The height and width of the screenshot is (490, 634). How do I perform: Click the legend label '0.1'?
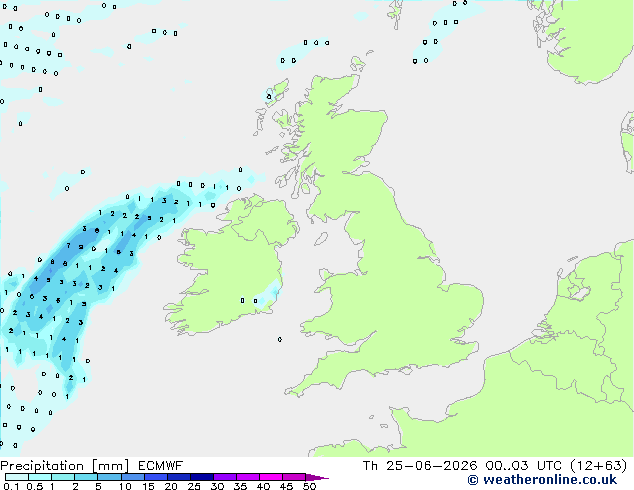coord(11,486)
